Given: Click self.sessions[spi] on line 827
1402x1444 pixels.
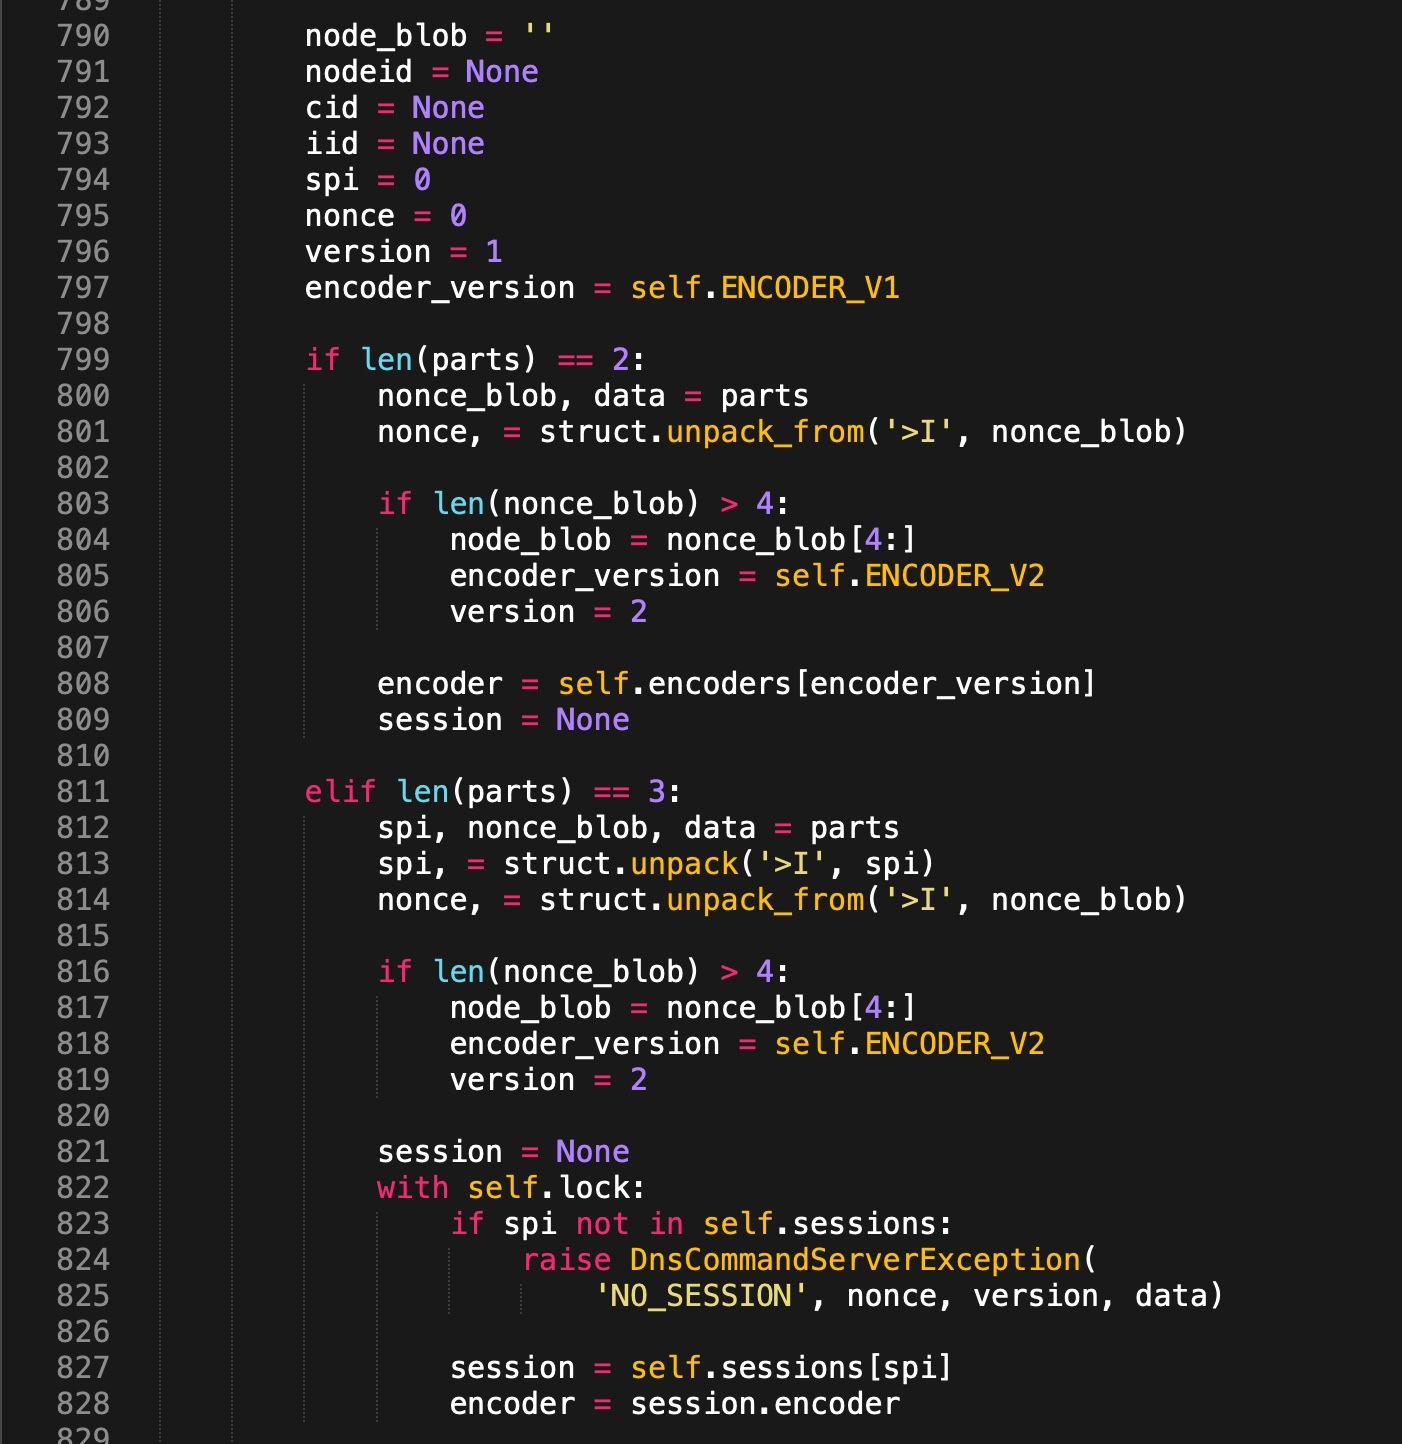Looking at the screenshot, I should (790, 1368).
